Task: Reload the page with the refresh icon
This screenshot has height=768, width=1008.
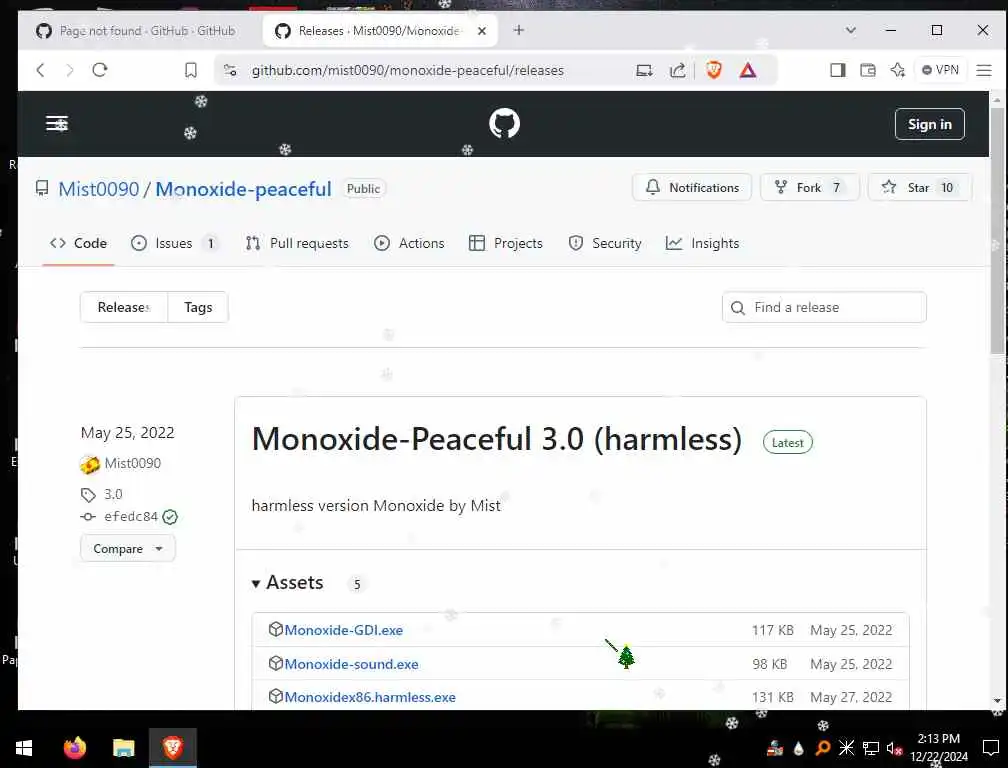Action: (100, 70)
